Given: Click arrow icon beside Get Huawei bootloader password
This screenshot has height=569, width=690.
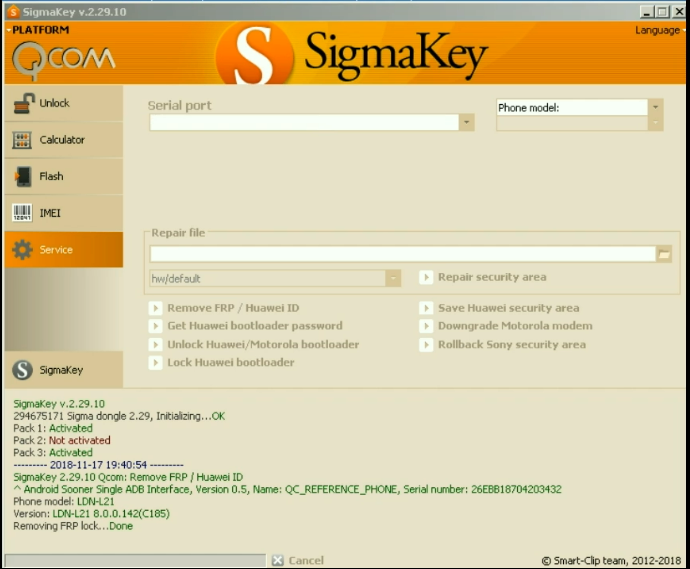Looking at the screenshot, I should click(155, 326).
